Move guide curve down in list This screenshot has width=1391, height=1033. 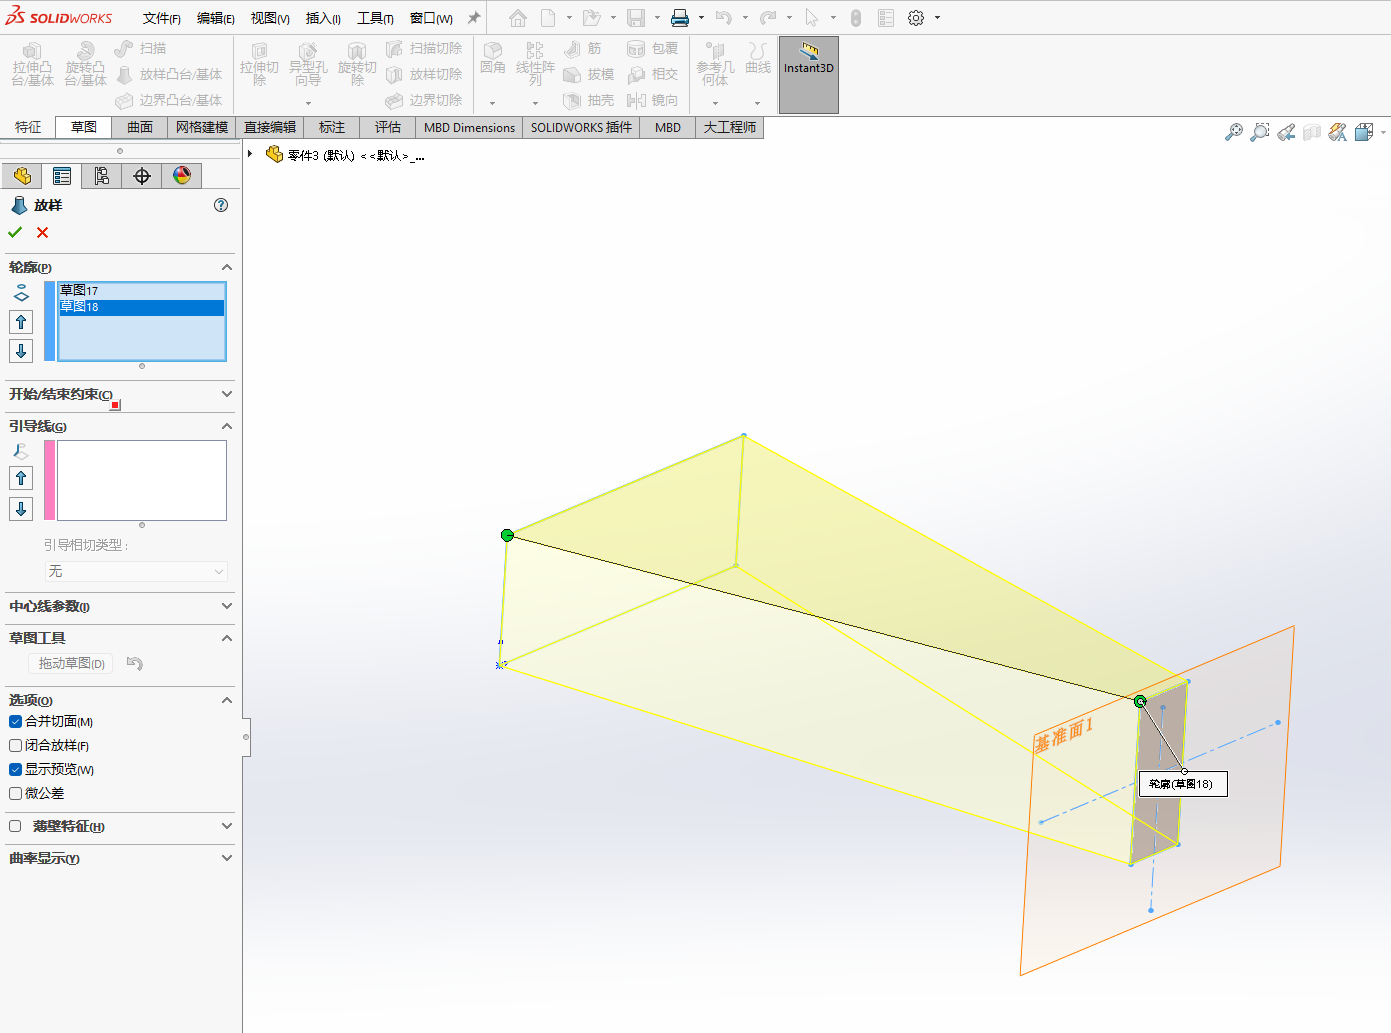pos(21,509)
